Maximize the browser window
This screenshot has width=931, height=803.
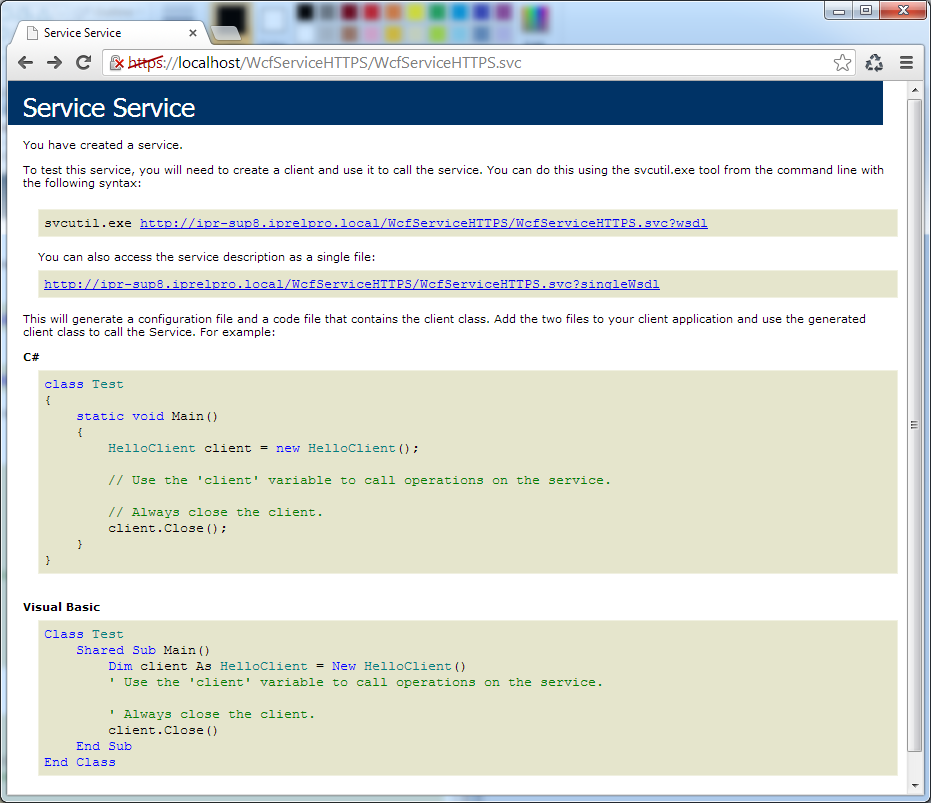(x=866, y=11)
